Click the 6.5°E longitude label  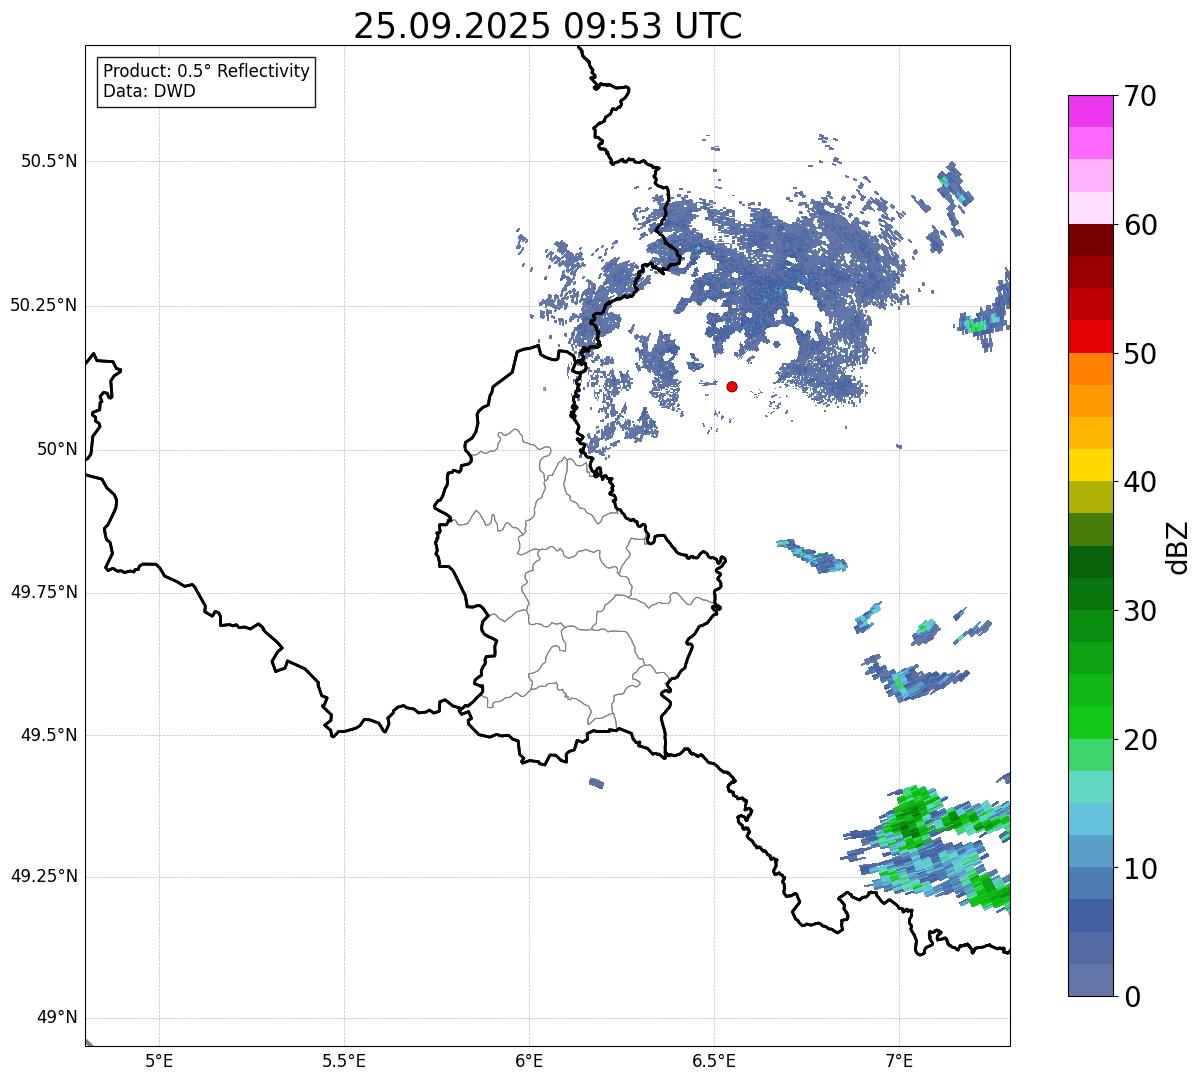coord(714,1061)
